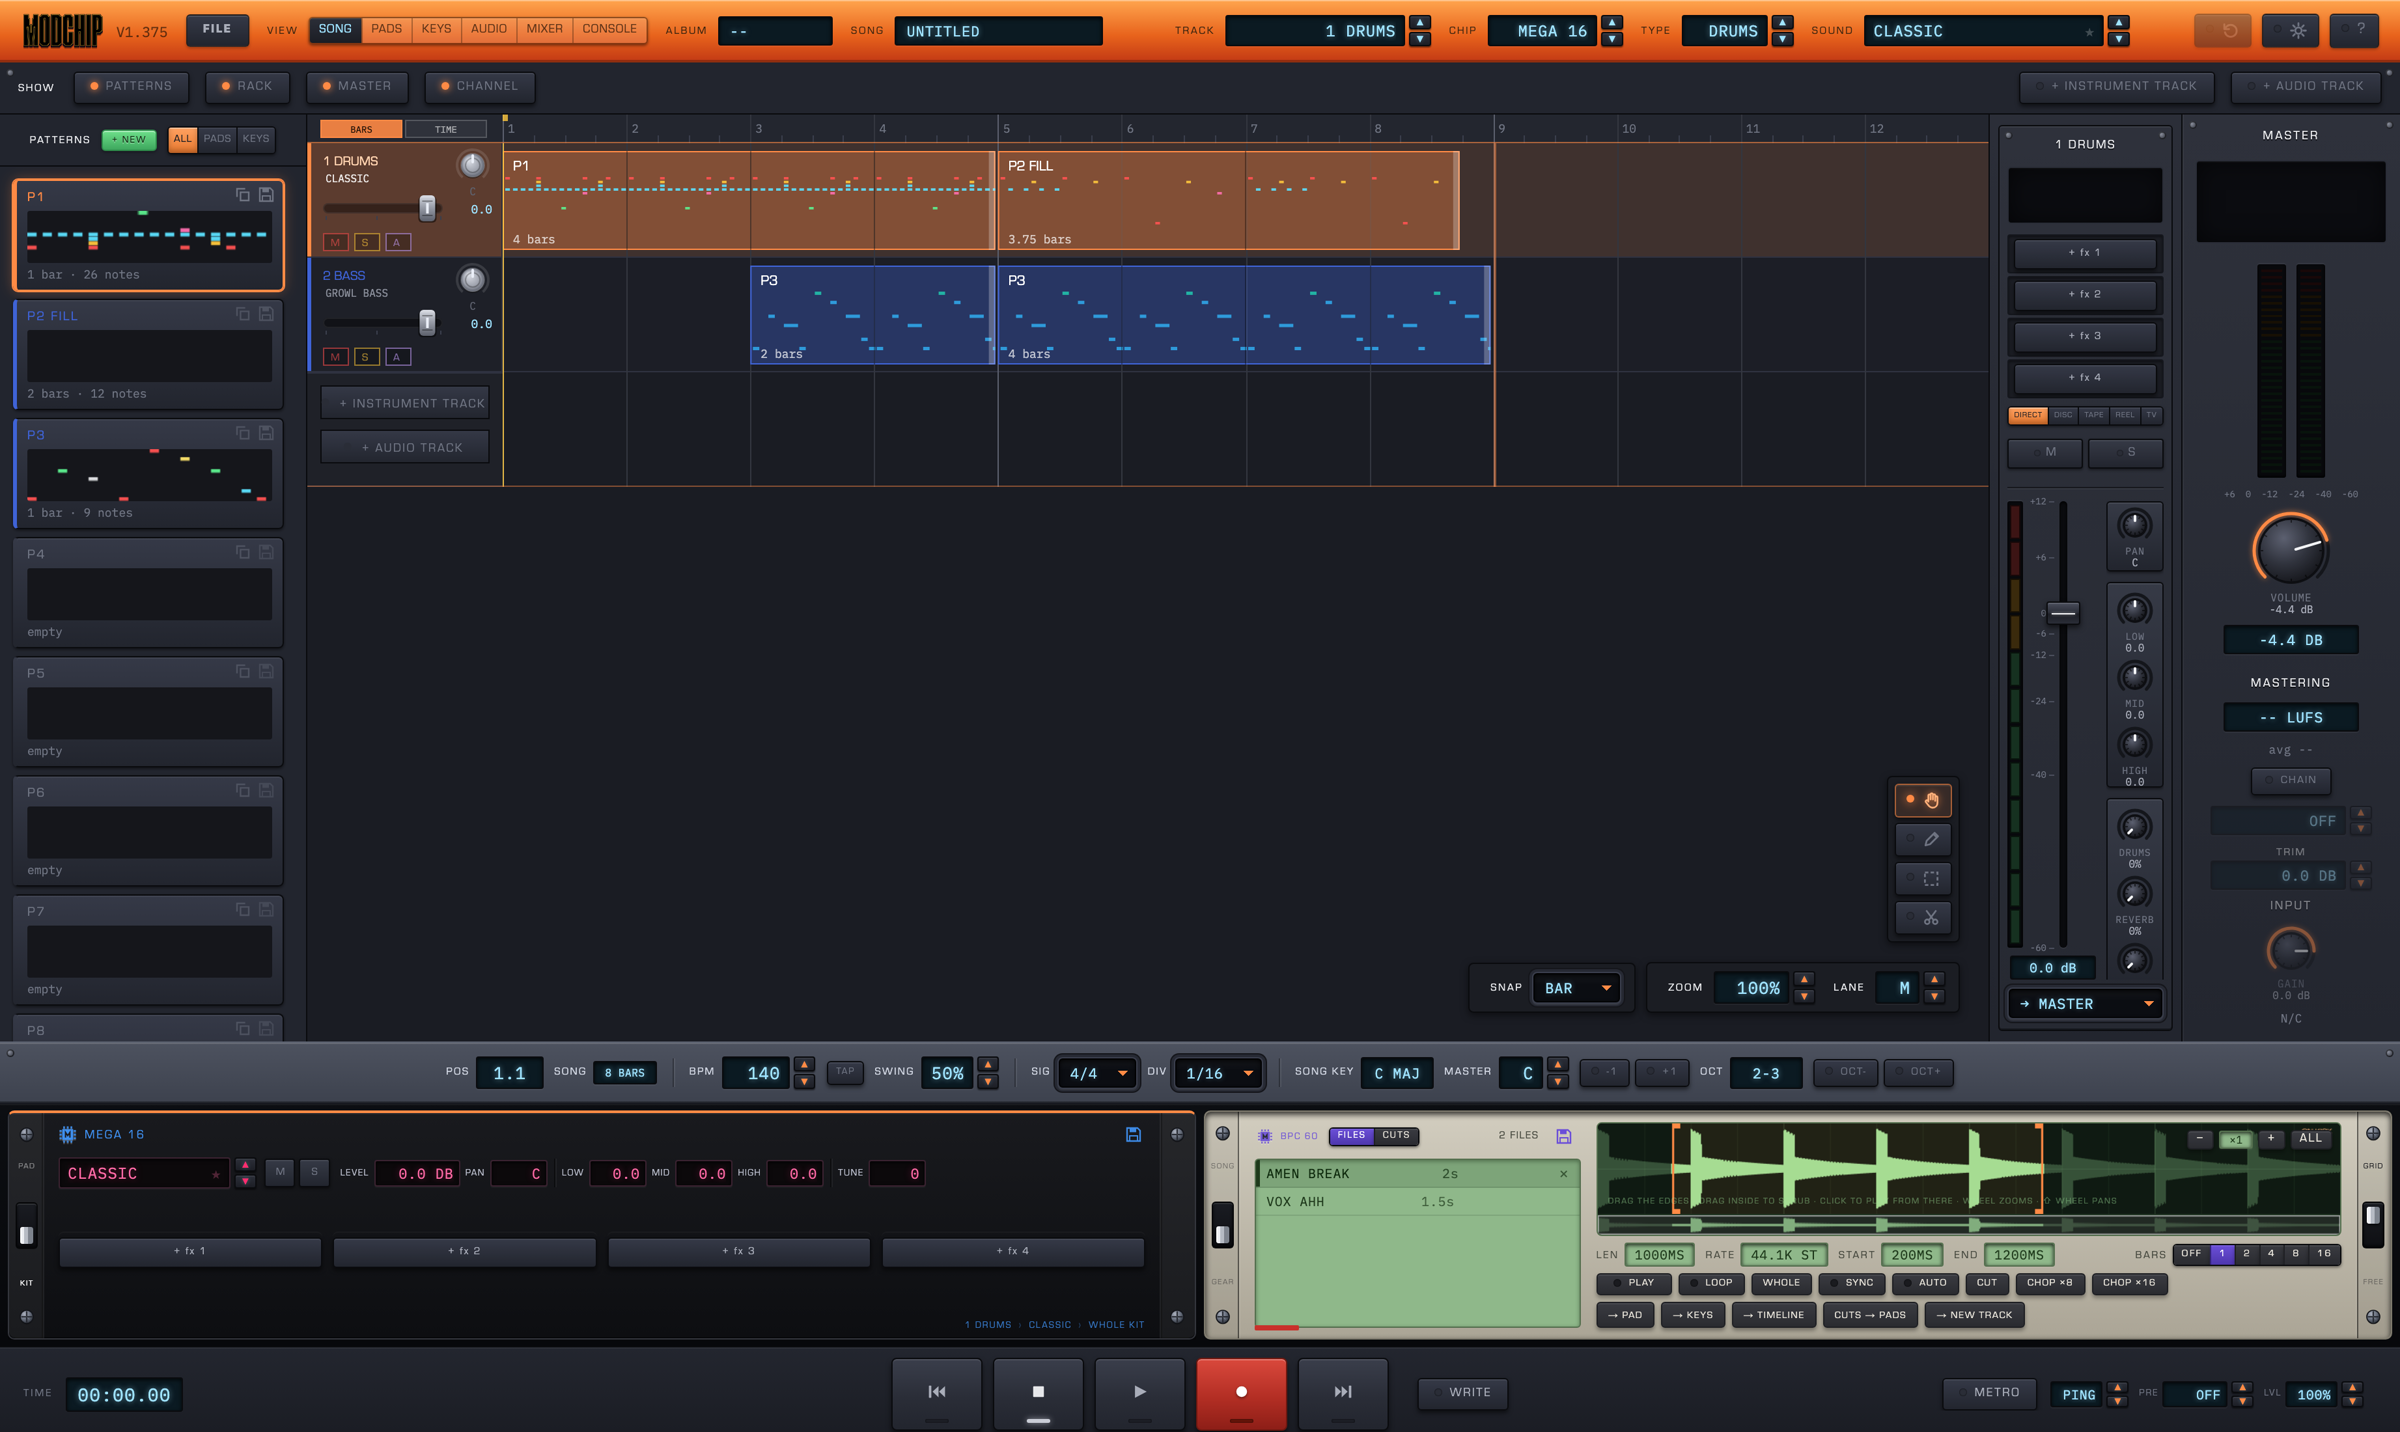
Task: Open the 1/16 division dropdown
Action: pyautogui.click(x=1218, y=1073)
